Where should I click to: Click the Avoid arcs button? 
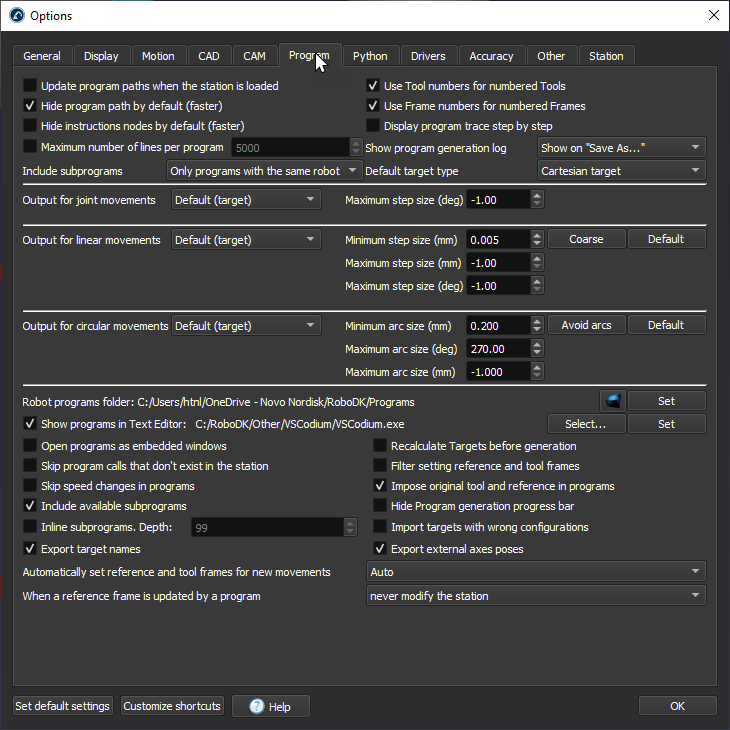(586, 325)
